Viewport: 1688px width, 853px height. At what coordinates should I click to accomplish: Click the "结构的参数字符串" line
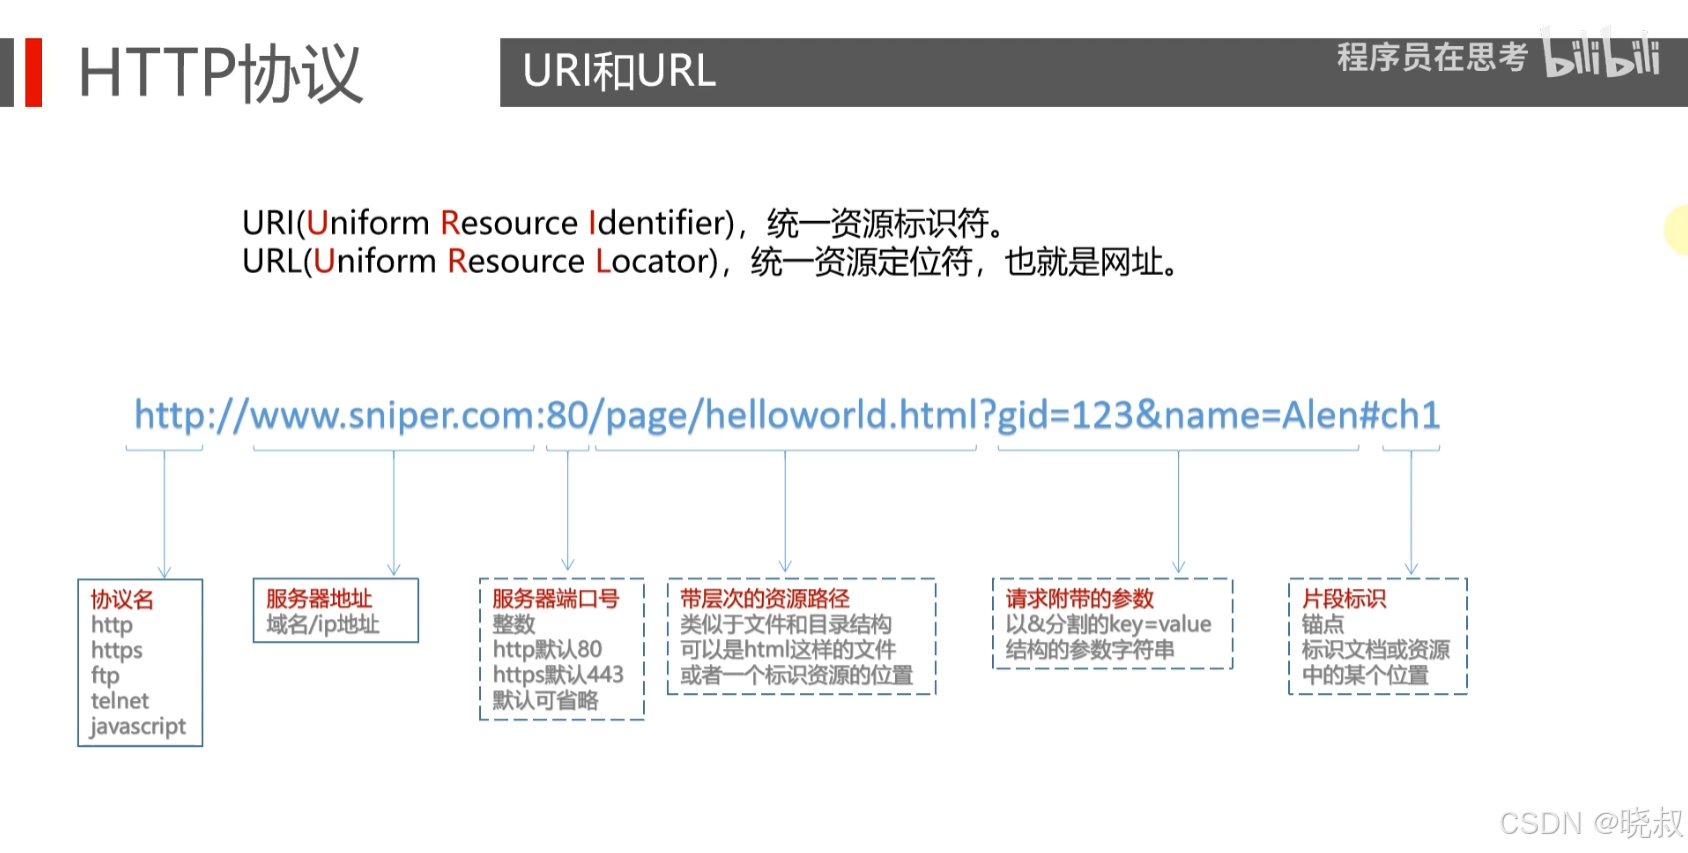tap(1090, 649)
